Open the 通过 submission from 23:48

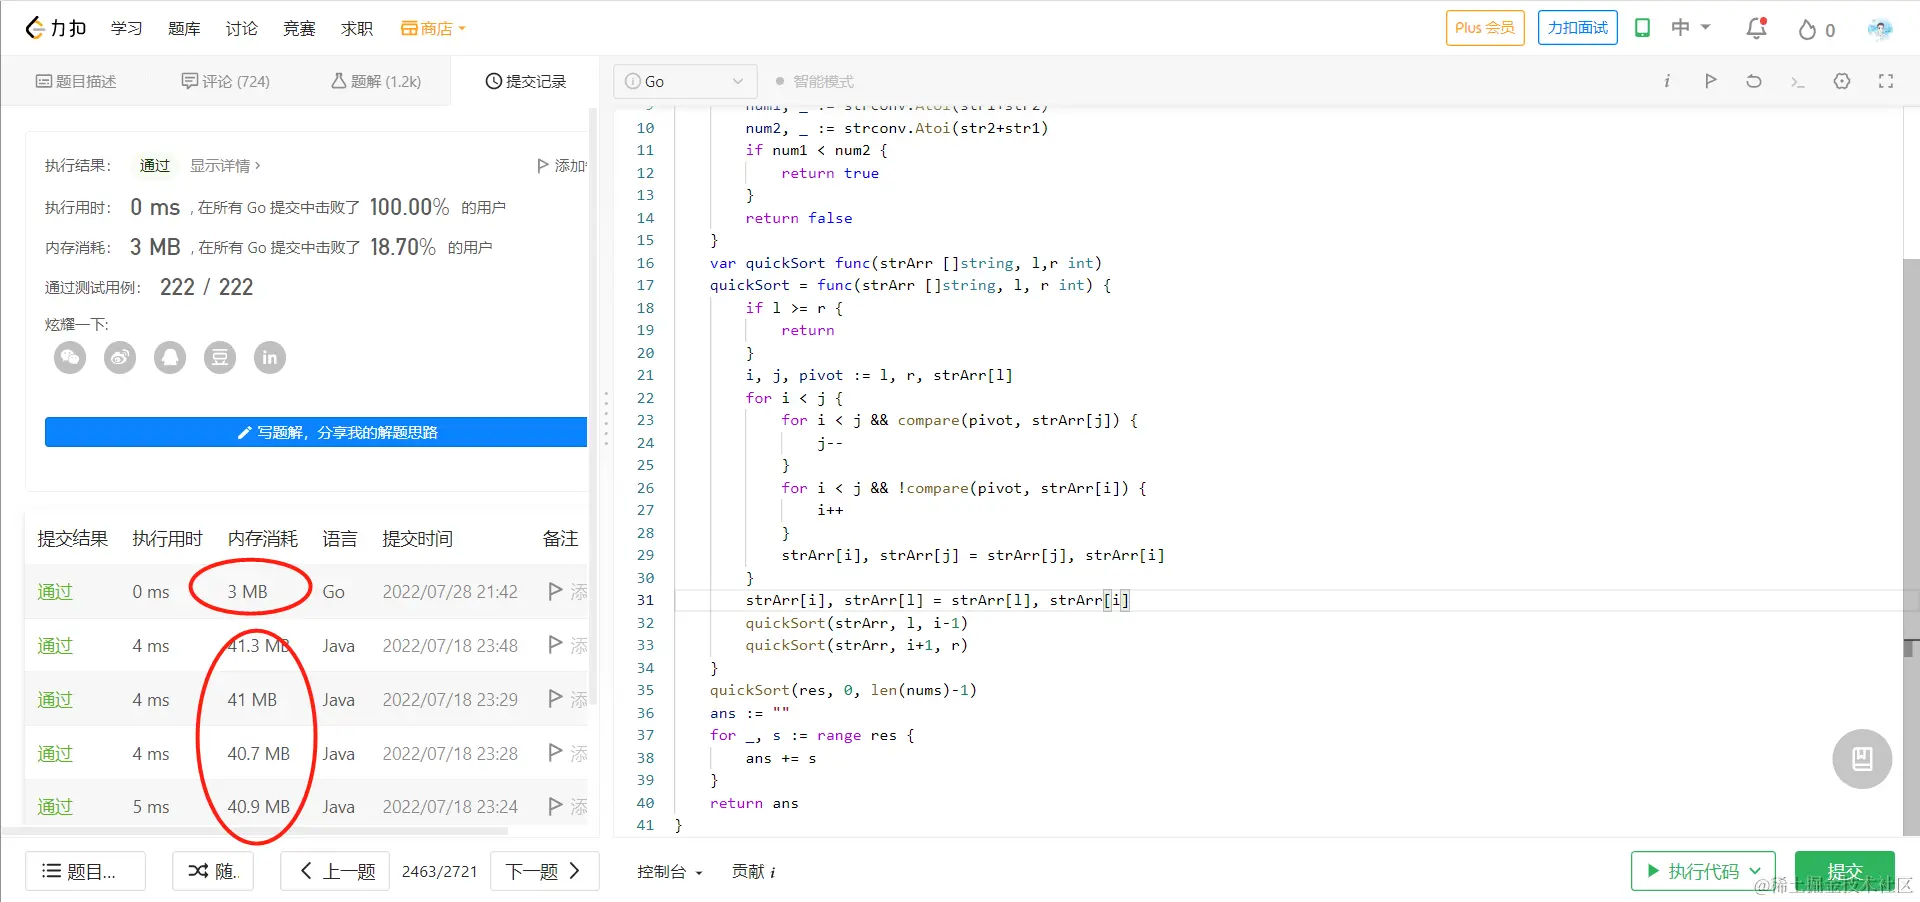point(55,646)
